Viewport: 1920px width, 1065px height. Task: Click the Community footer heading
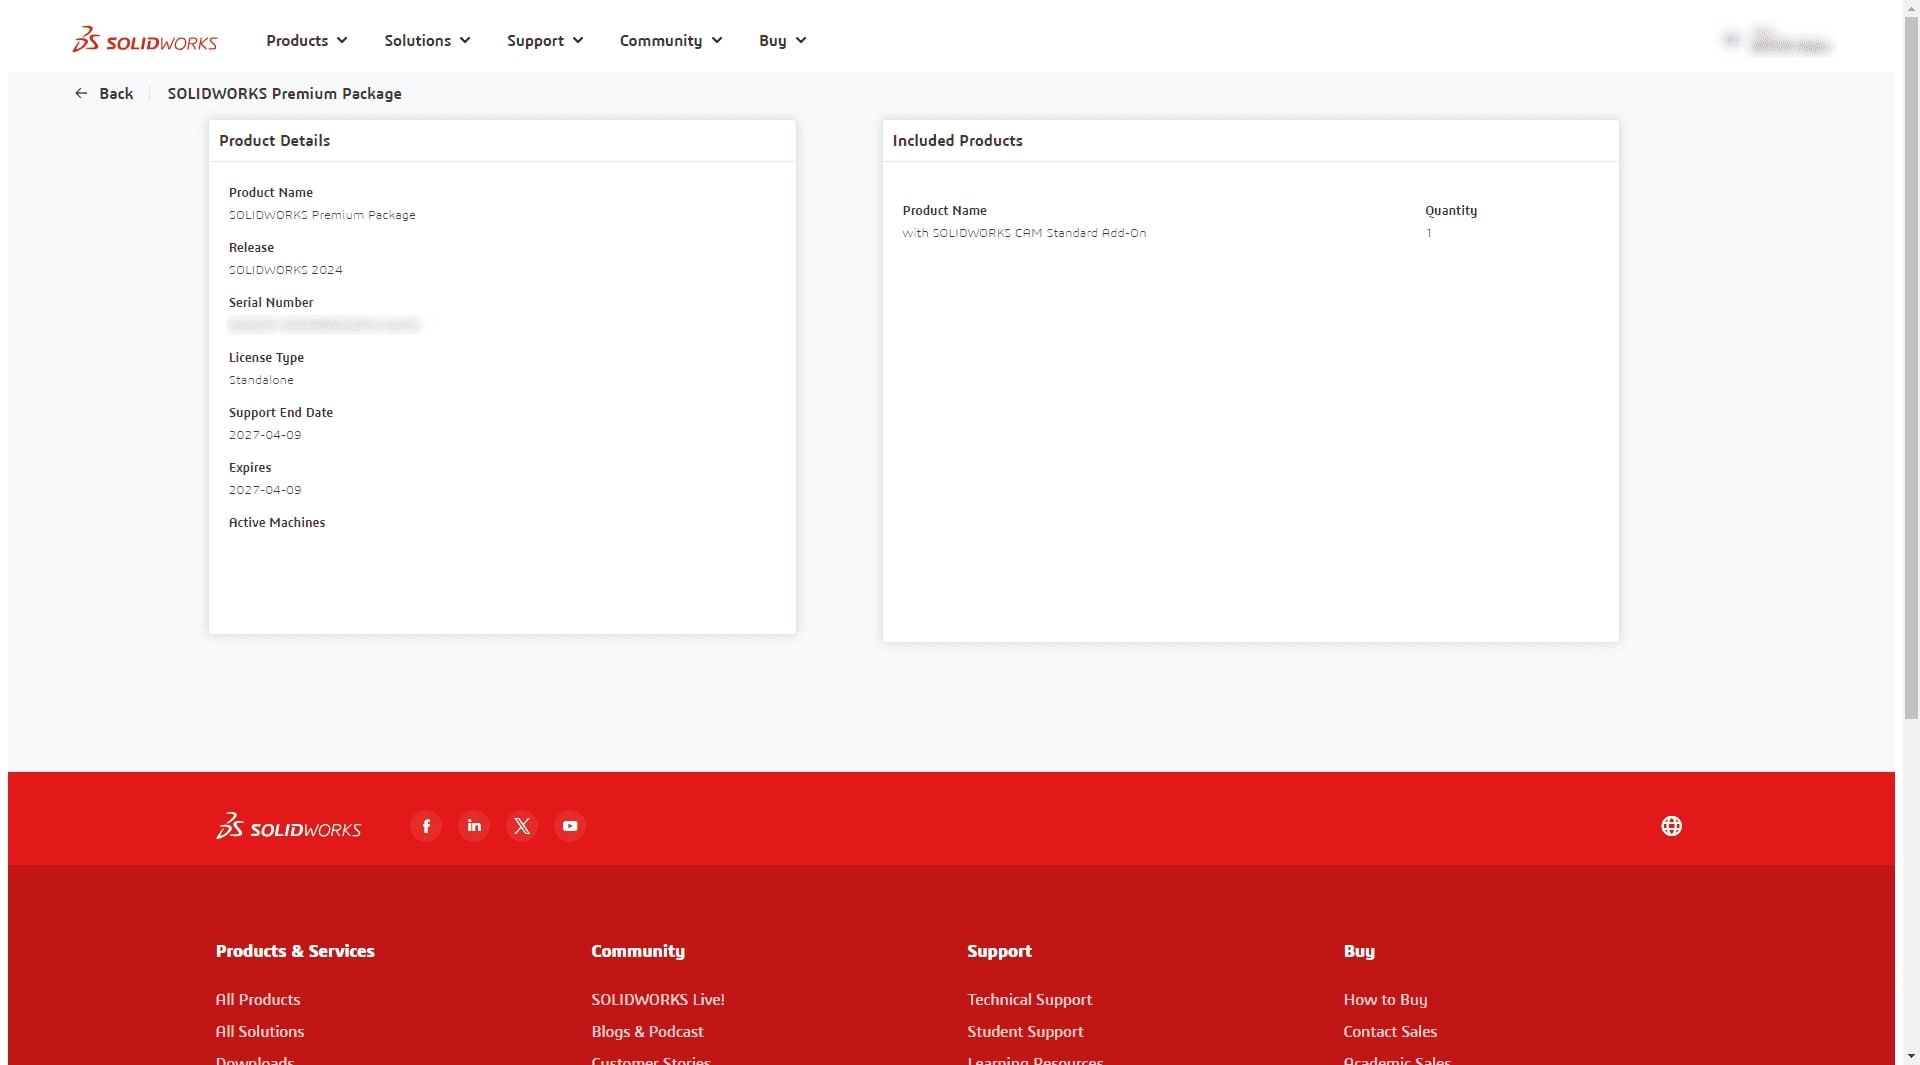(x=638, y=951)
